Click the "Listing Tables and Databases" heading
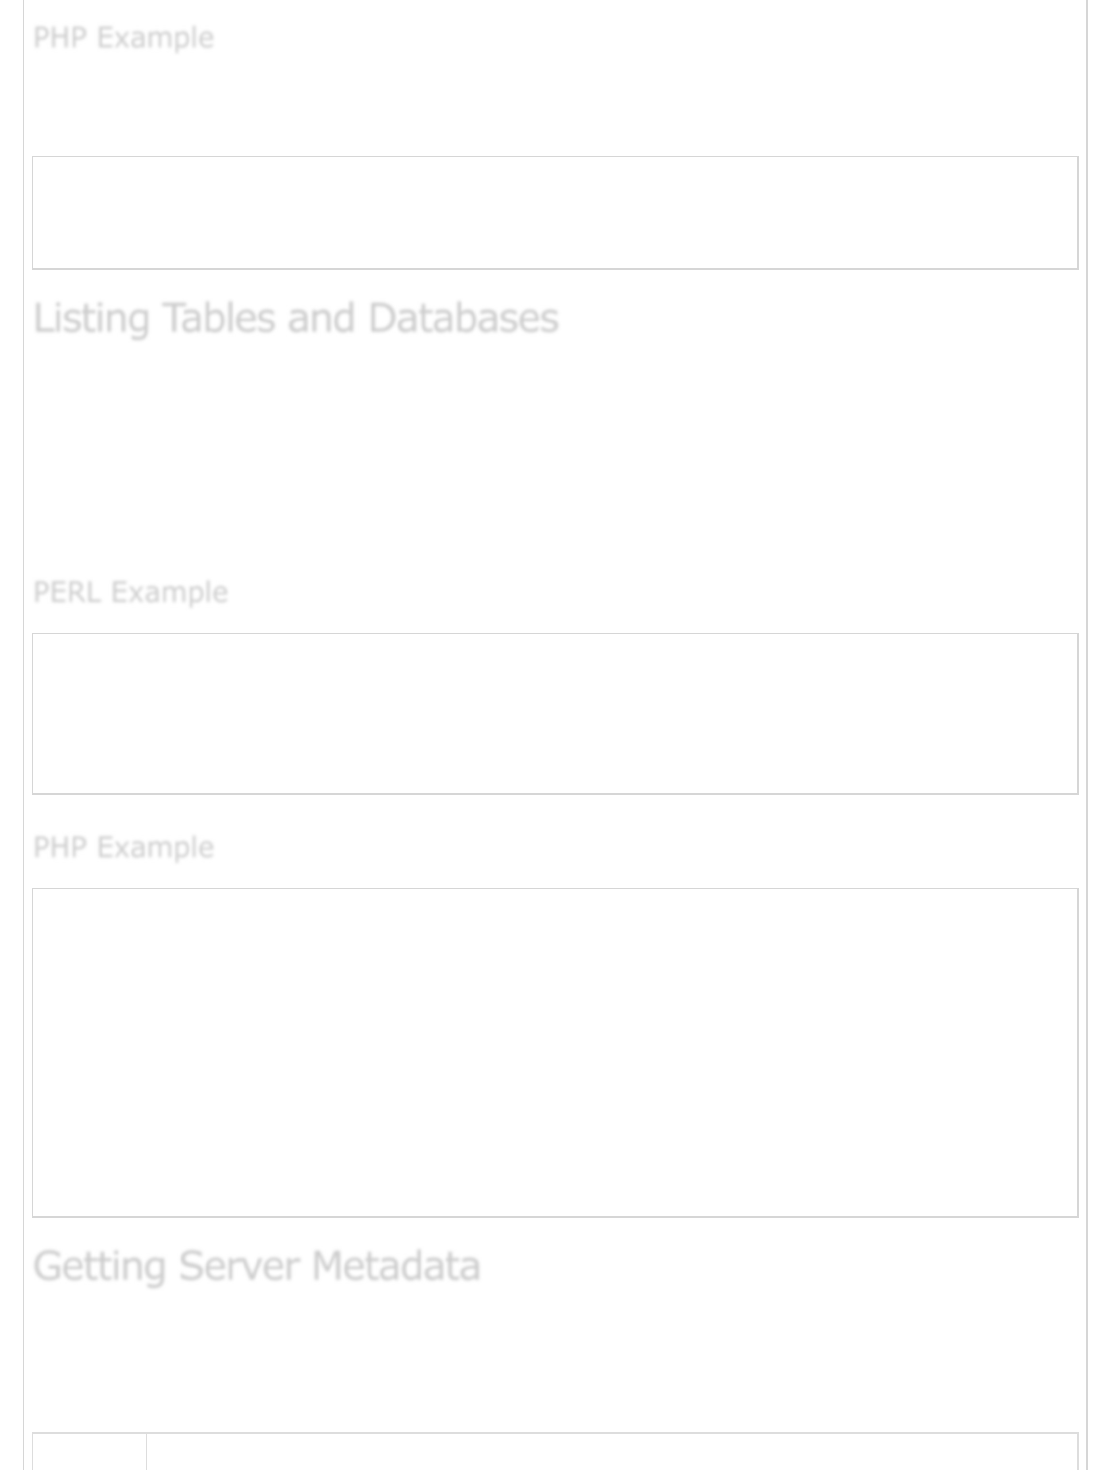This screenshot has height=1470, width=1110. (x=295, y=318)
